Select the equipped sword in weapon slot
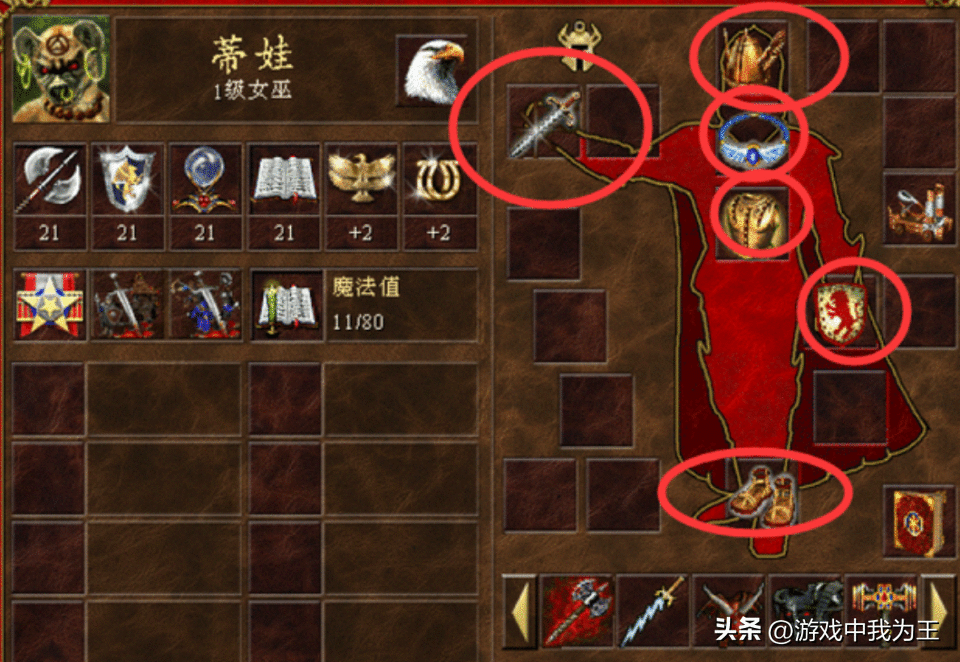The height and width of the screenshot is (662, 960). (x=544, y=122)
